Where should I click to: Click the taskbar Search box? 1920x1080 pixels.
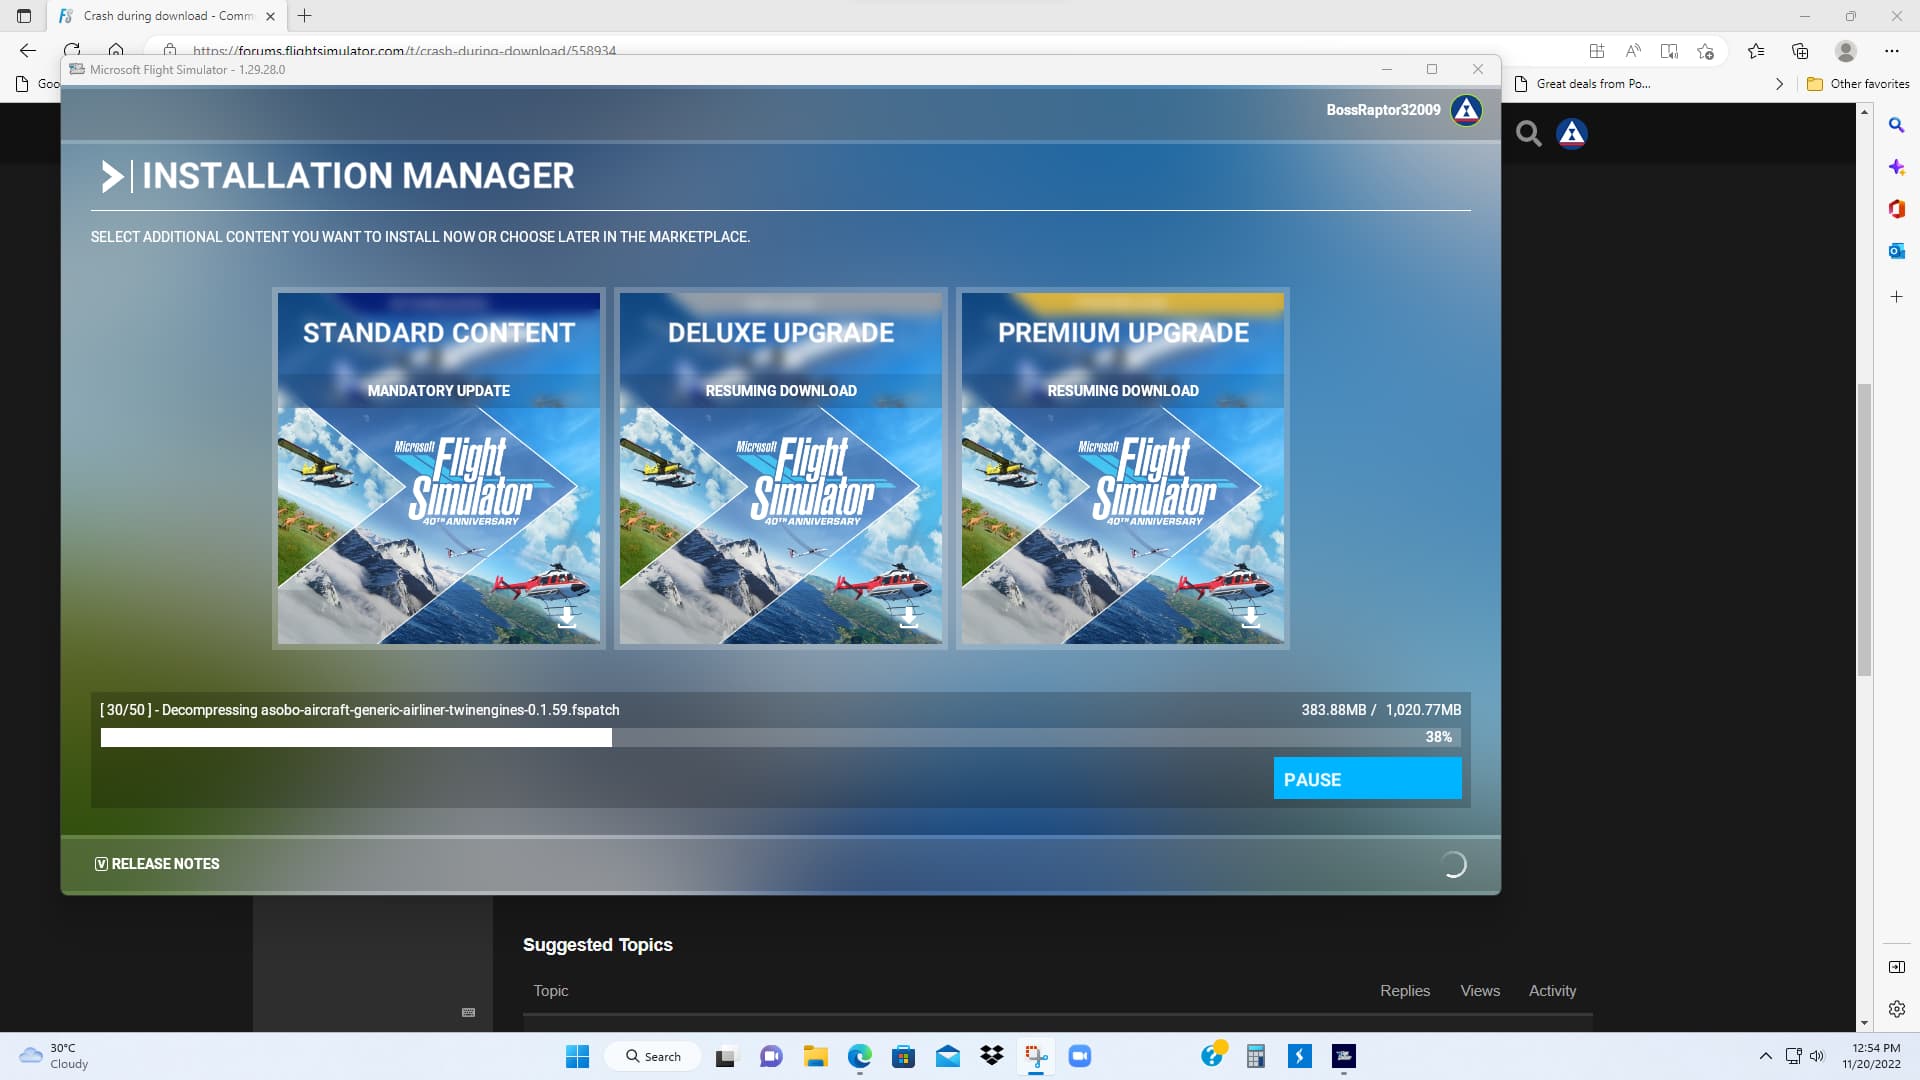(x=652, y=1056)
